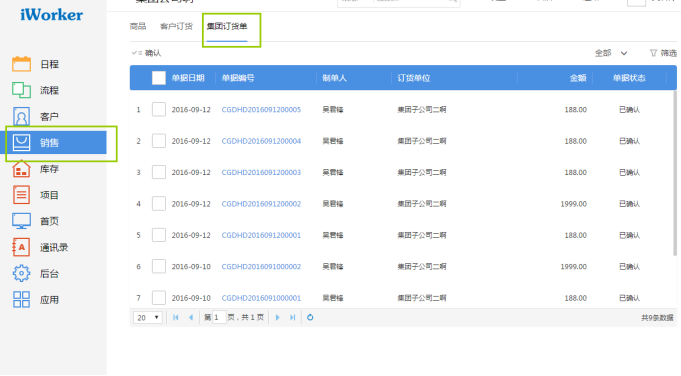The height and width of the screenshot is (376, 681).
Task: Switch to the 商品 tab
Action: coord(138,26)
